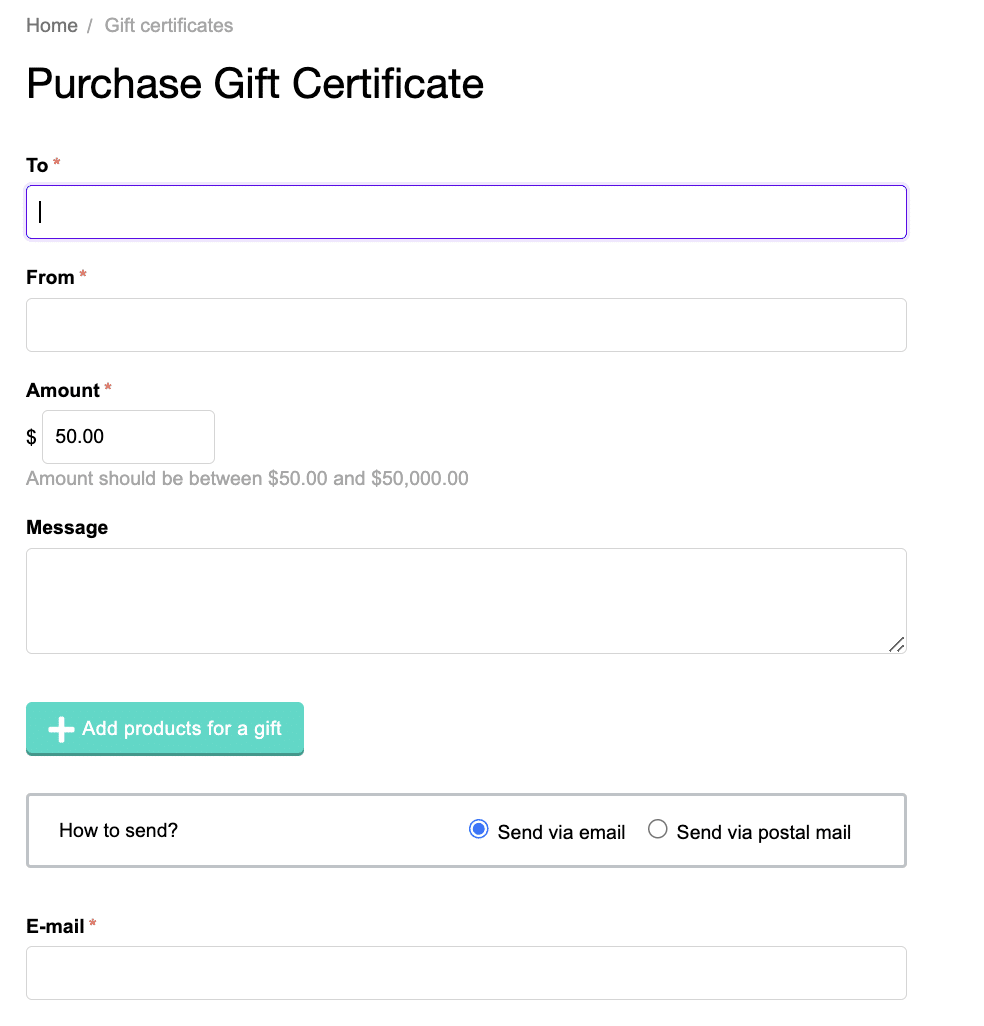This screenshot has height=1026, width=984.
Task: Select Send via email radio button
Action: (x=478, y=829)
